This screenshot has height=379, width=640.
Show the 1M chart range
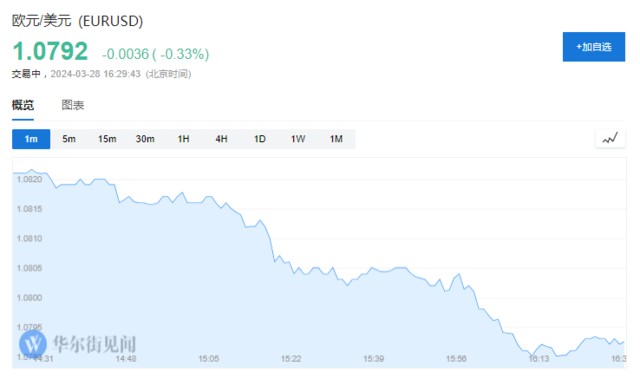click(x=336, y=139)
